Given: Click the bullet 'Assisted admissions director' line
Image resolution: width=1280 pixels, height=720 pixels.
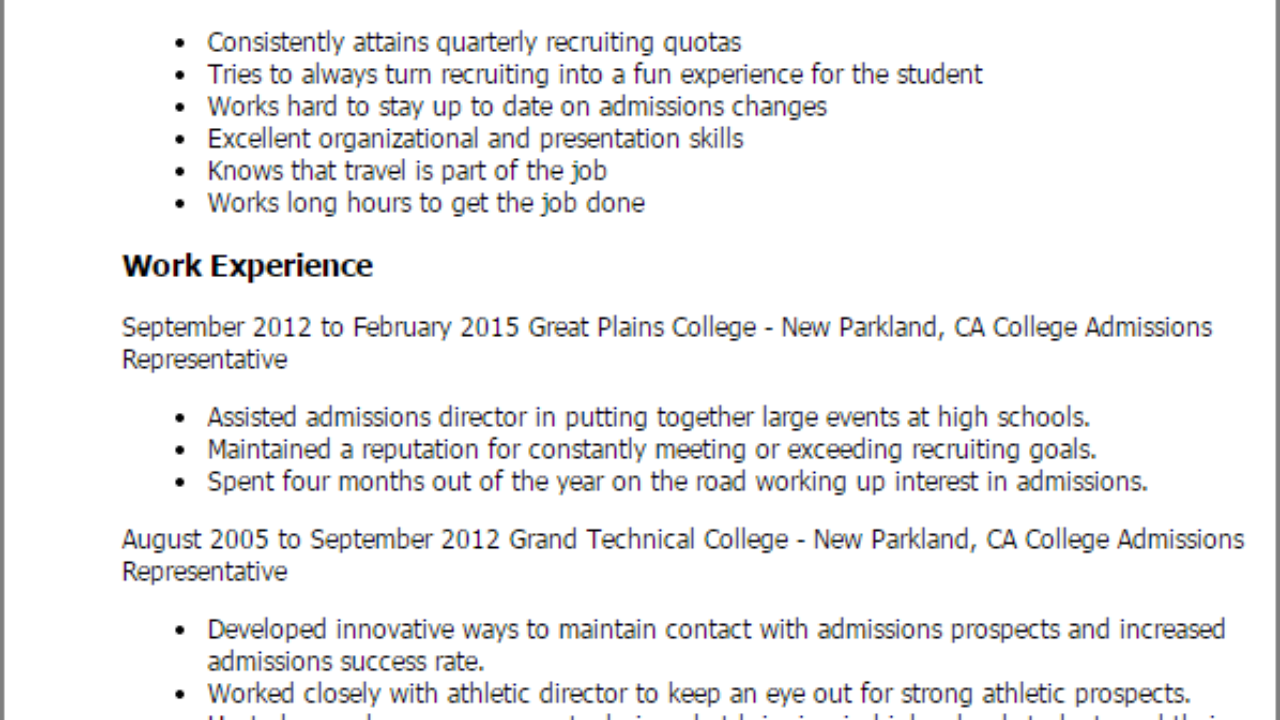Looking at the screenshot, I should coord(648,417).
